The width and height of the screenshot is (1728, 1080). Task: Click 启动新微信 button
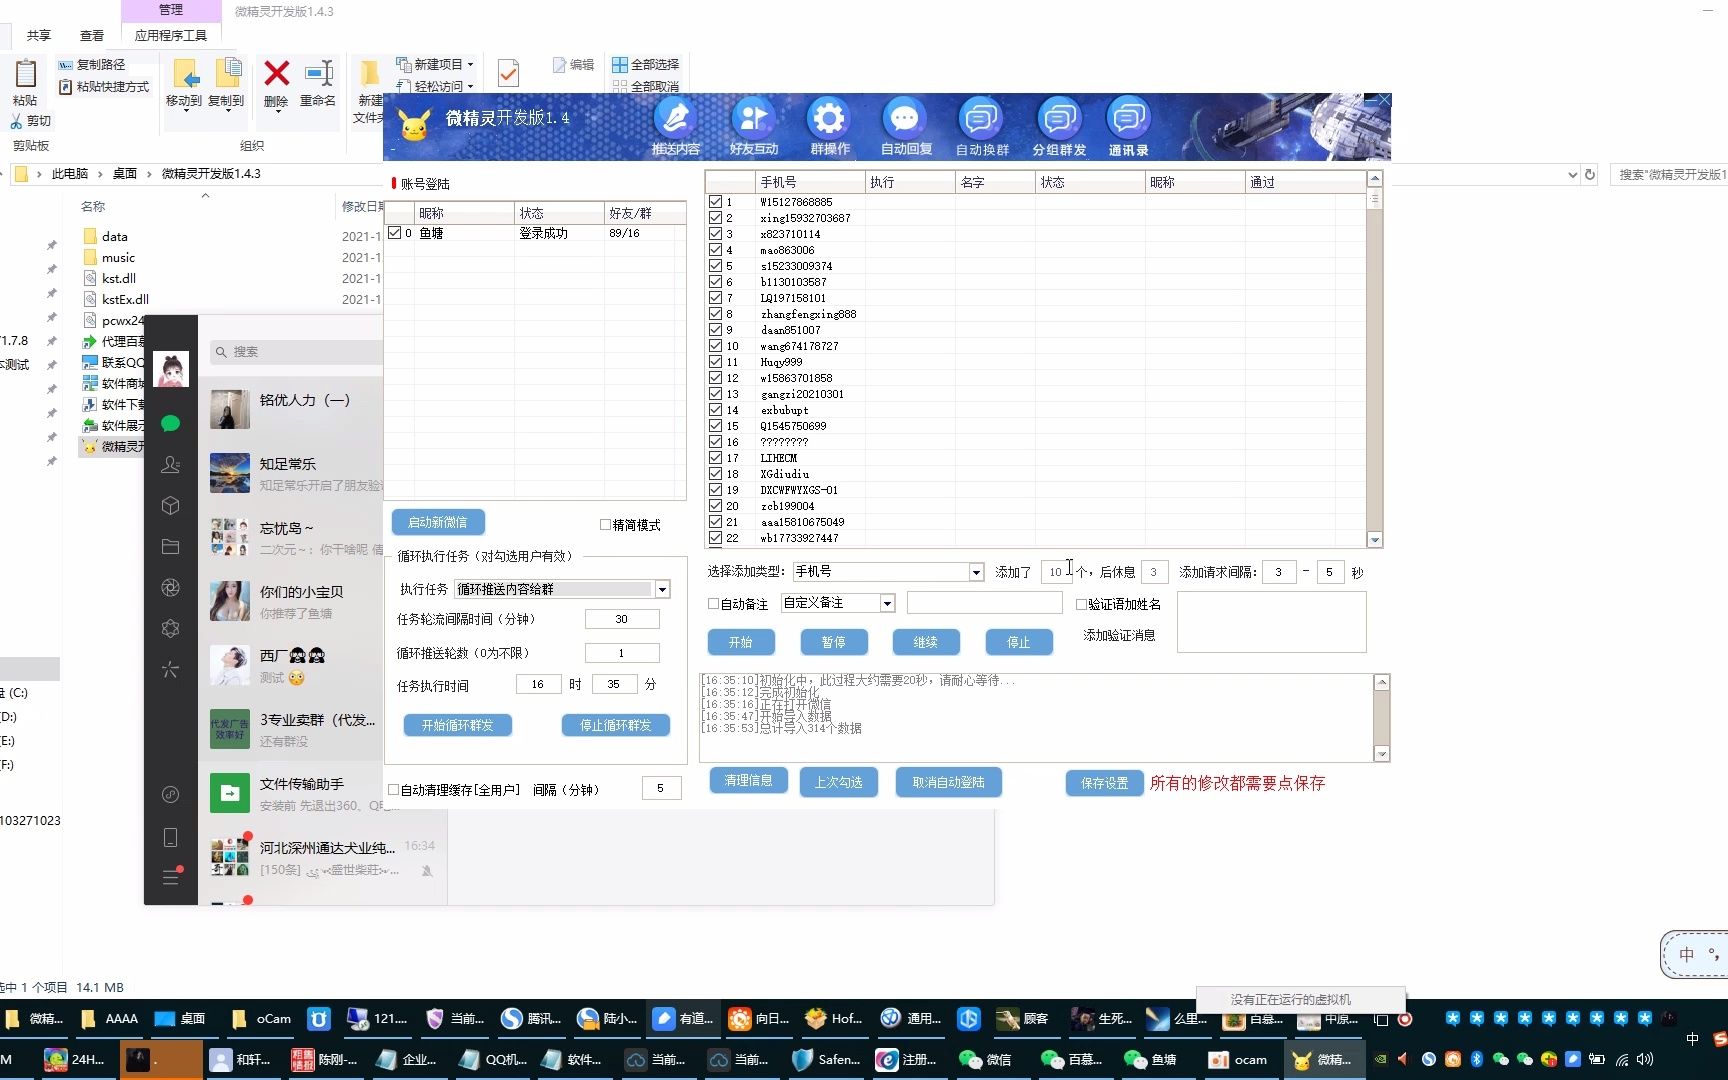(x=438, y=522)
